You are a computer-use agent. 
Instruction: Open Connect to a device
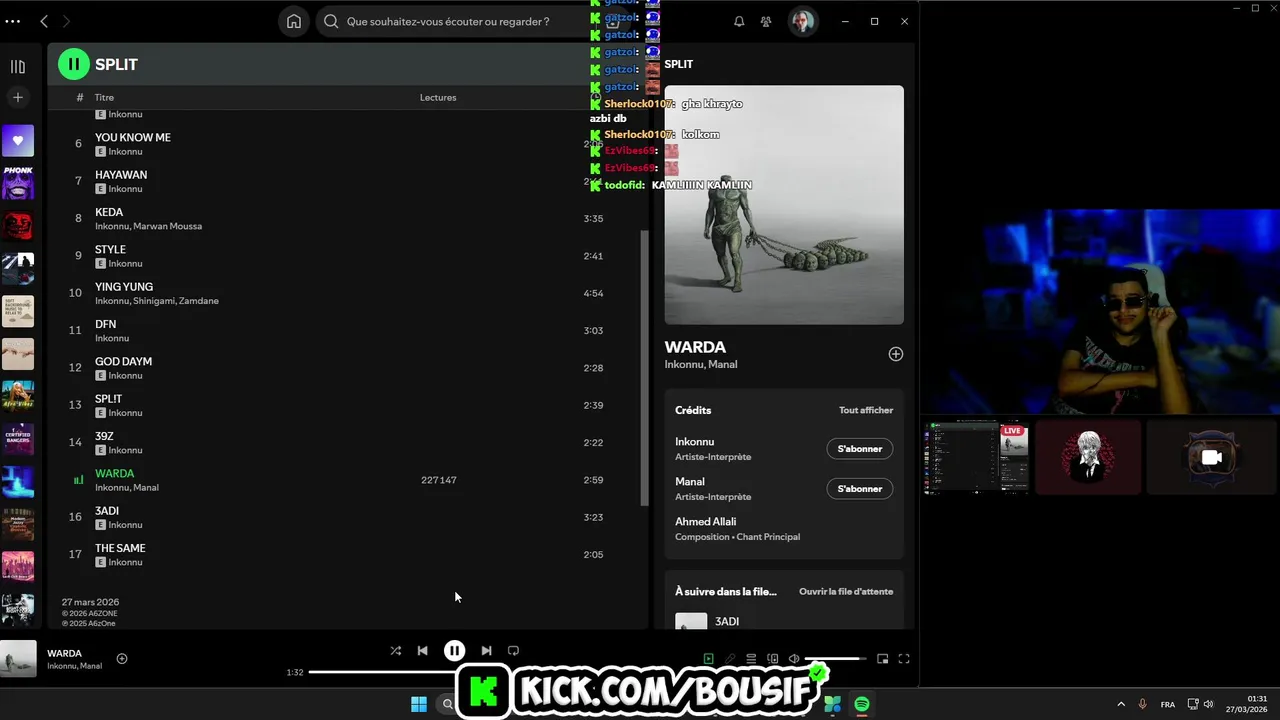click(x=772, y=659)
